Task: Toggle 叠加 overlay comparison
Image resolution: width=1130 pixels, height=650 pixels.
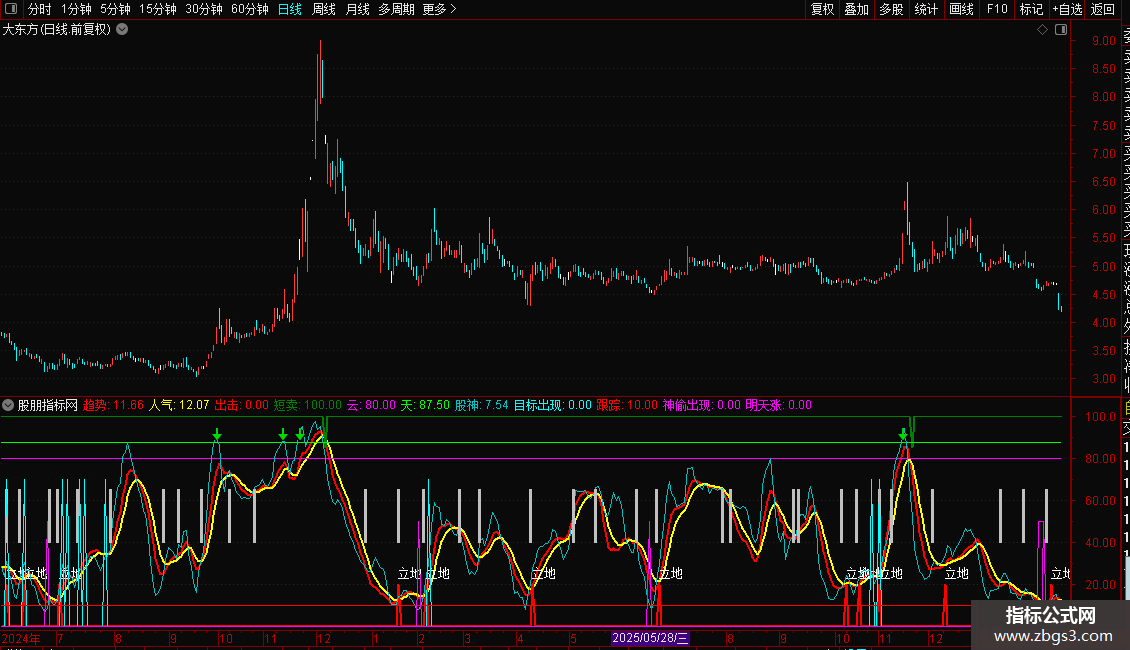Action: [856, 9]
